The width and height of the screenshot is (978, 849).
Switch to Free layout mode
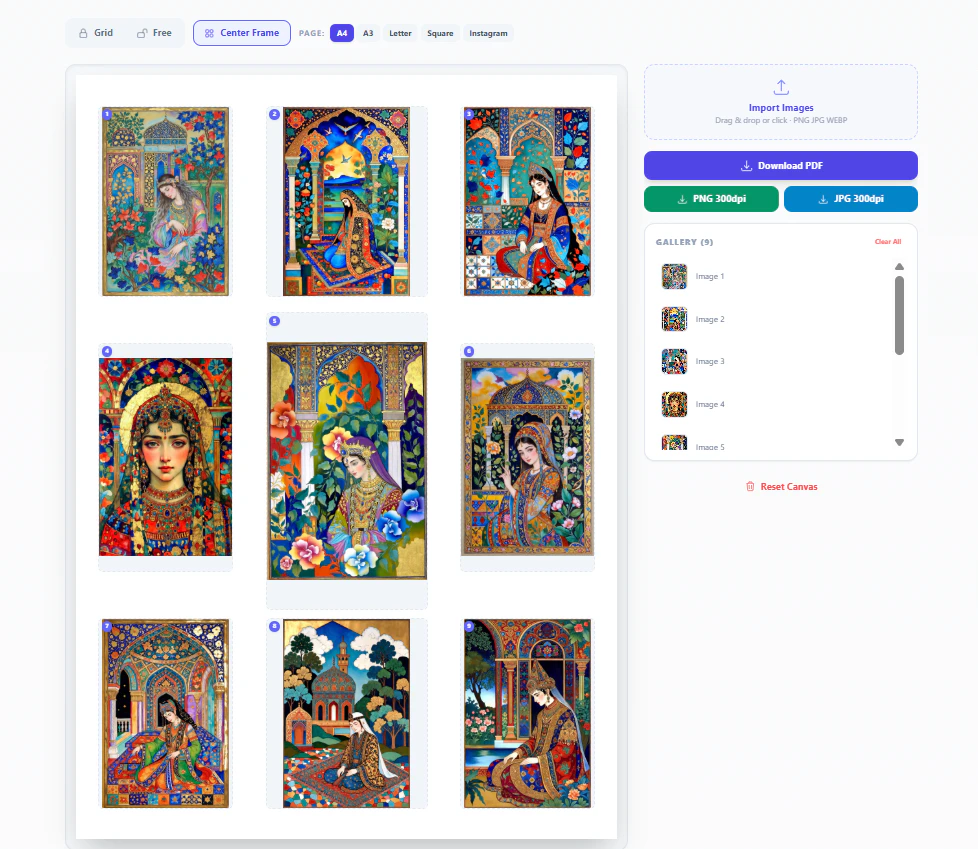pyautogui.click(x=154, y=33)
